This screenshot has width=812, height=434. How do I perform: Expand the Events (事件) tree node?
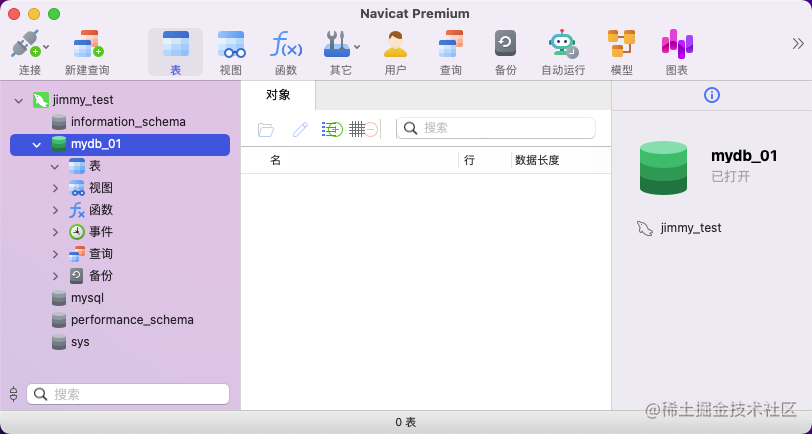pyautogui.click(x=55, y=233)
